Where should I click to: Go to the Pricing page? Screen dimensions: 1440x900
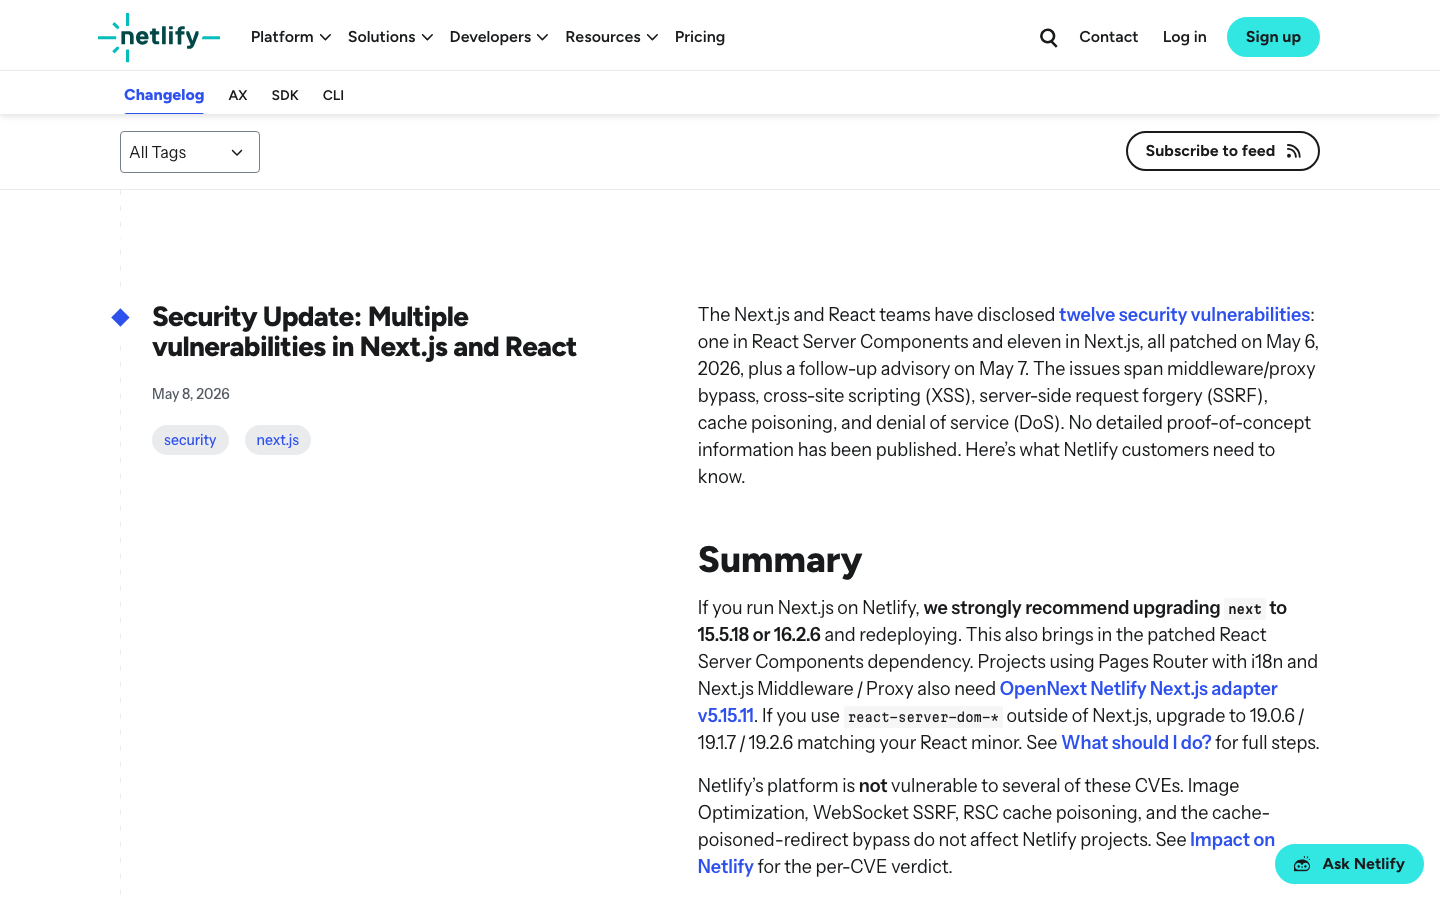tap(700, 37)
